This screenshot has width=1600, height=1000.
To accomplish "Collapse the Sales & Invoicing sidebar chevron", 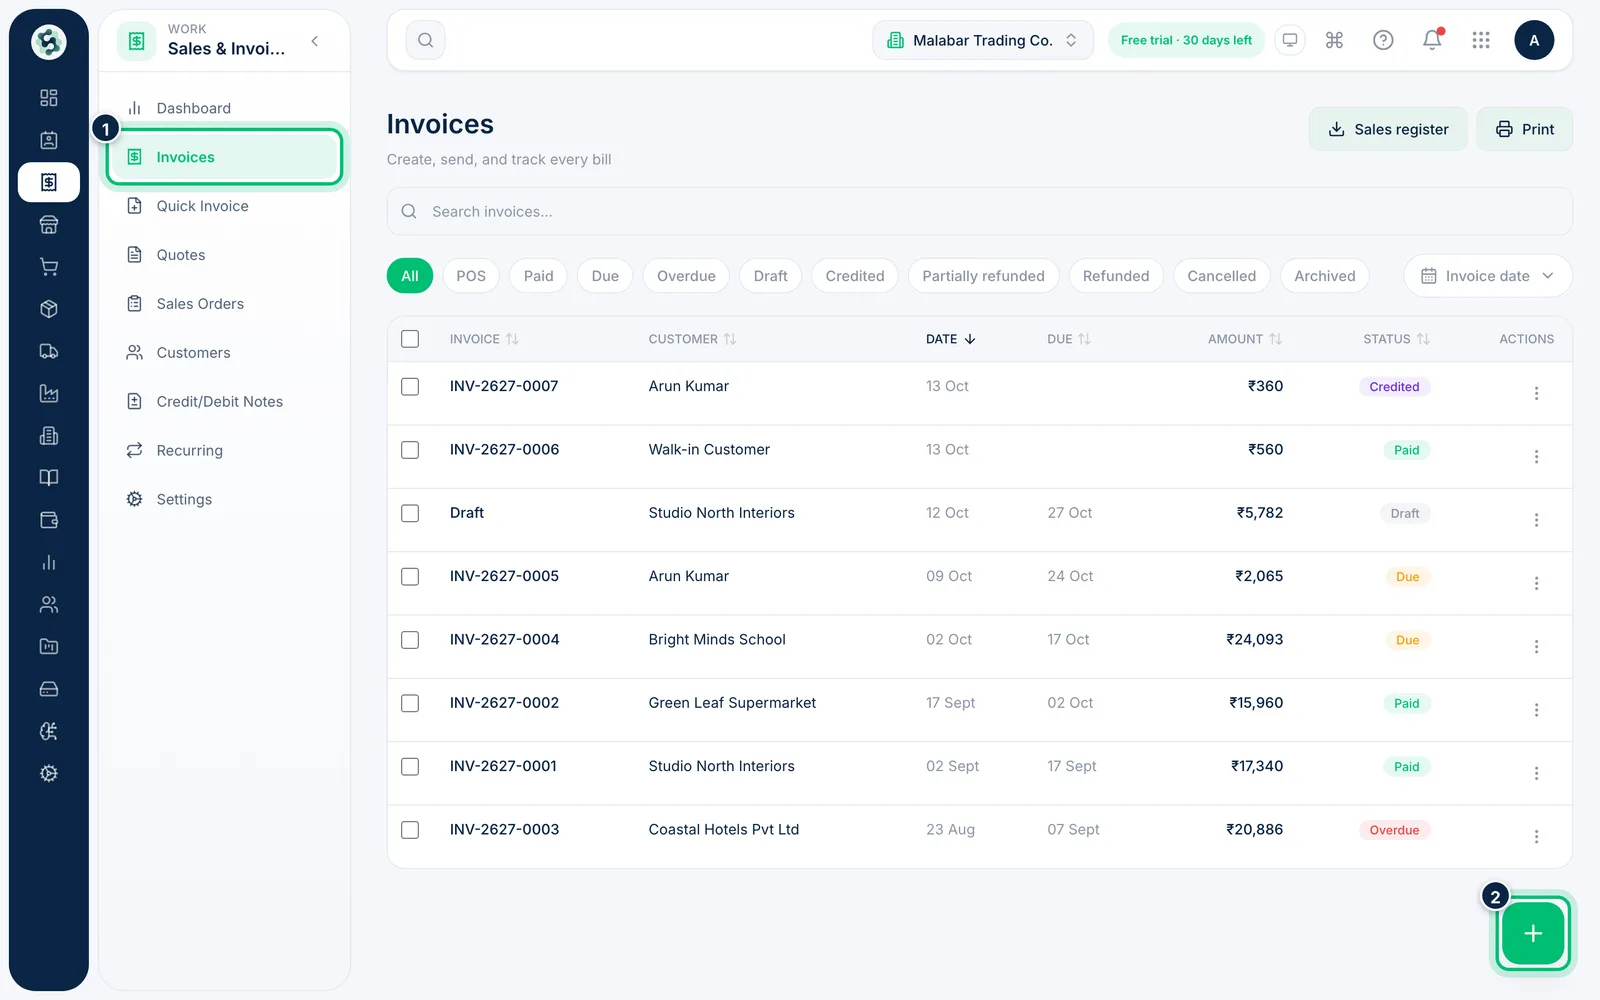I will [x=315, y=41].
